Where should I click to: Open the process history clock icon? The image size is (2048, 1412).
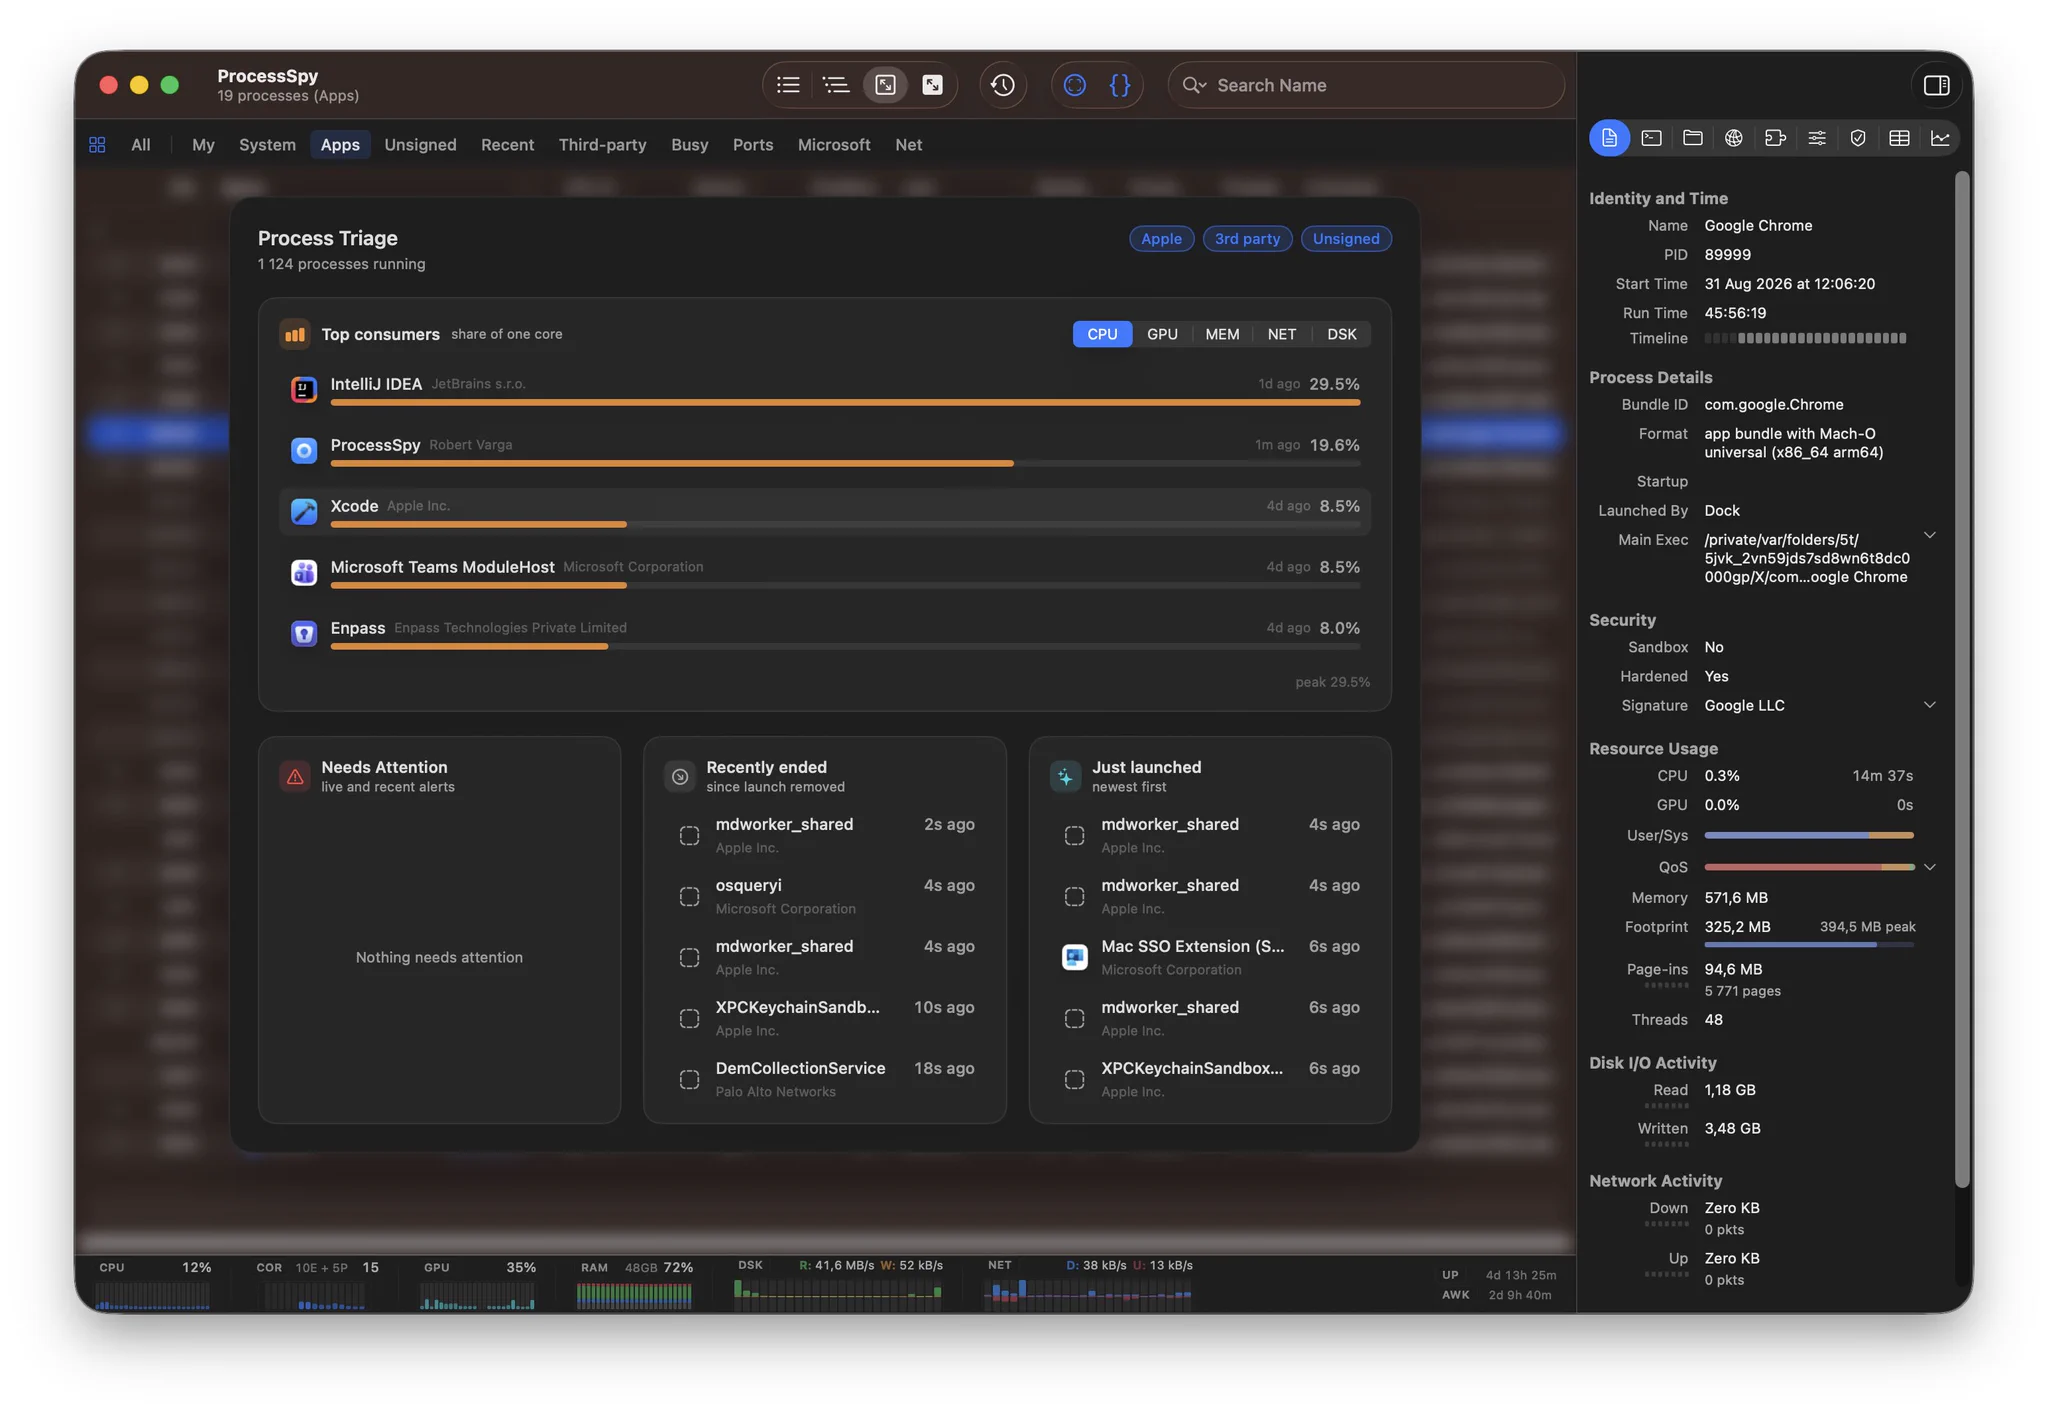click(1003, 85)
